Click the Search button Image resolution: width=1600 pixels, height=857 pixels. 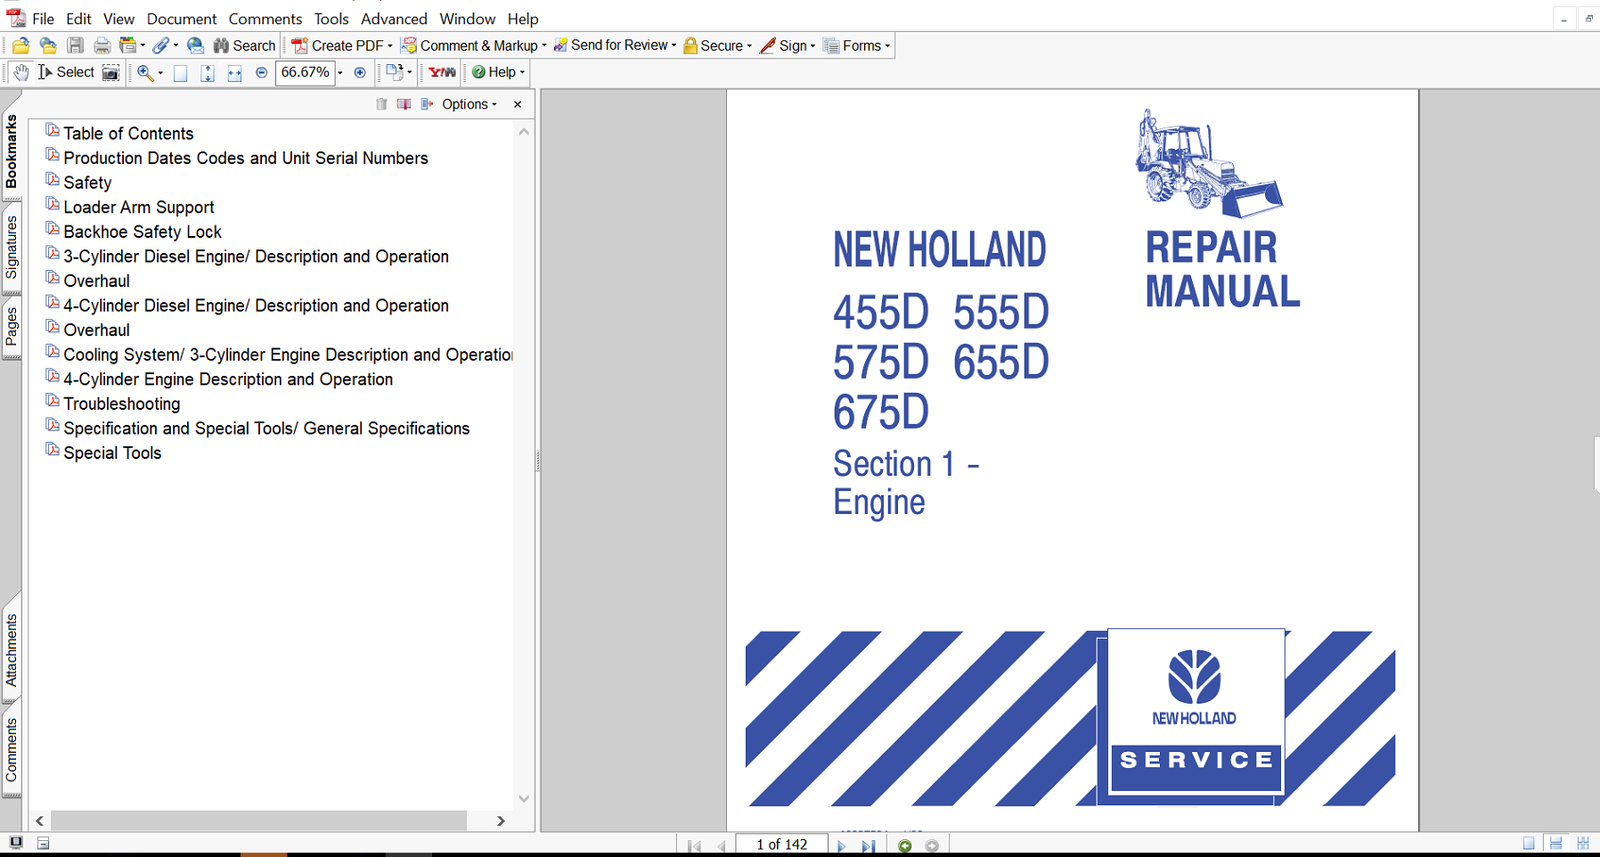point(244,46)
